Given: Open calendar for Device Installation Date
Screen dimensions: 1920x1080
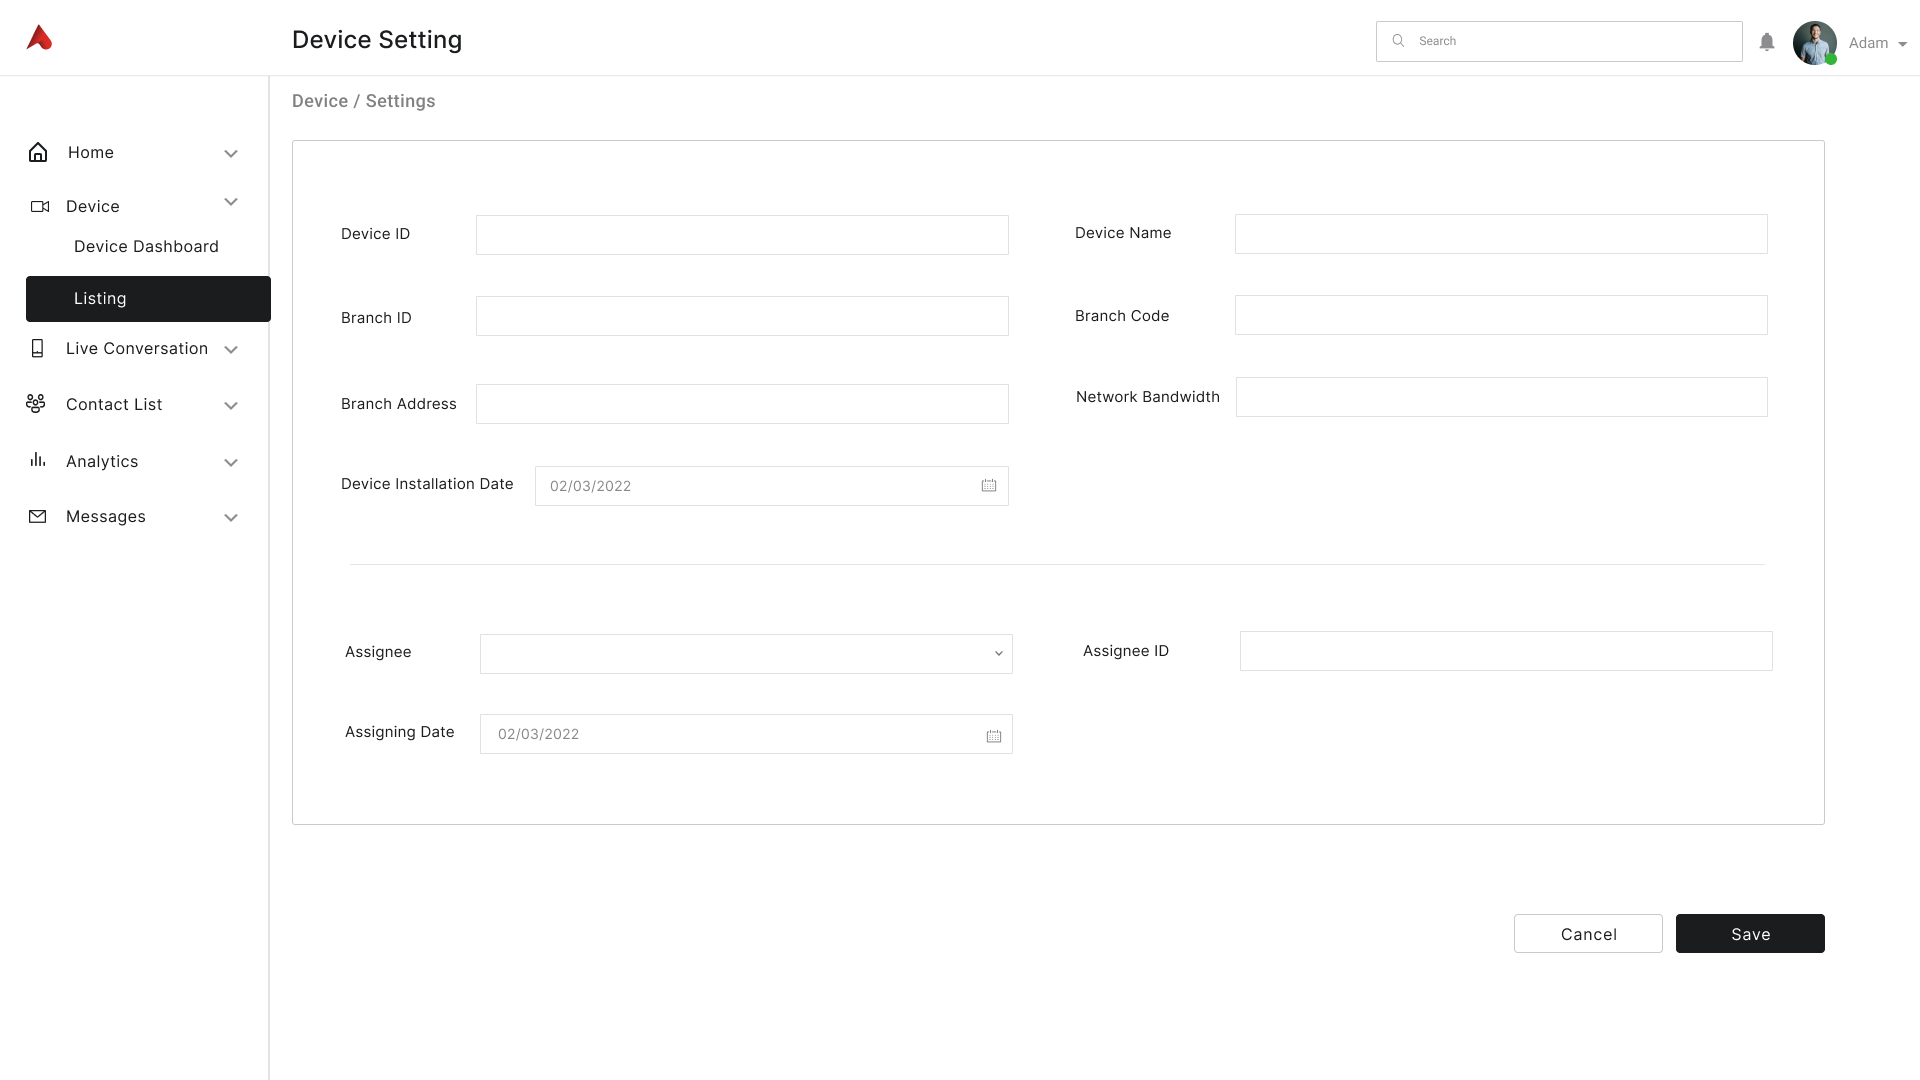Looking at the screenshot, I should coord(989,485).
